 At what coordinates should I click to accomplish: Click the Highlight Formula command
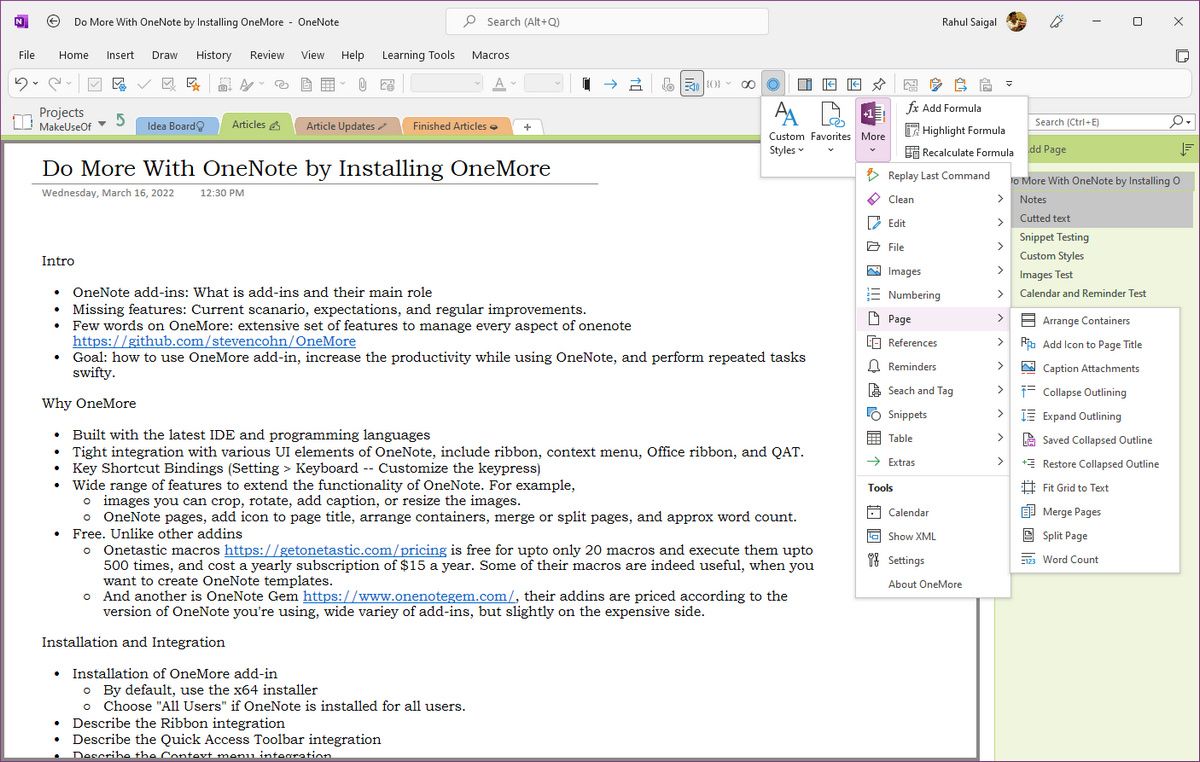click(x=954, y=130)
